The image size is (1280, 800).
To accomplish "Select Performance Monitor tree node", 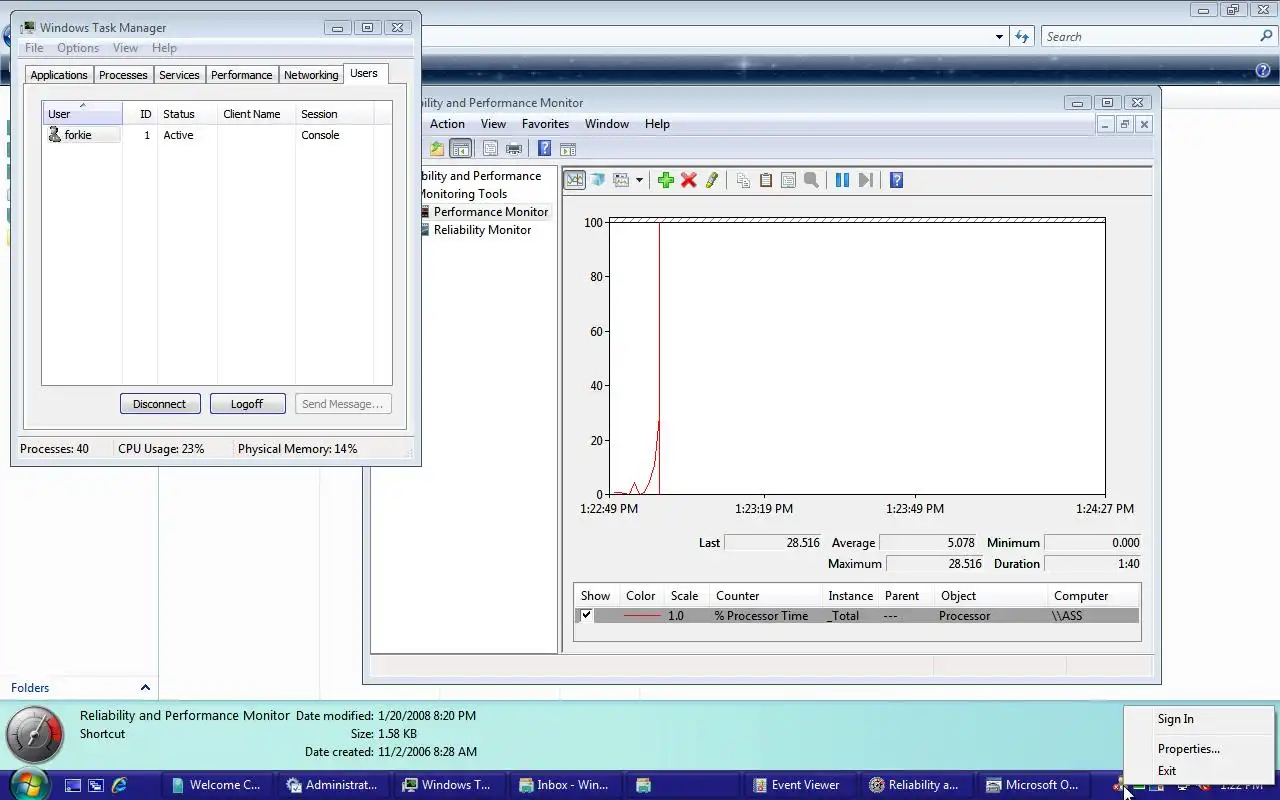I will coord(490,212).
